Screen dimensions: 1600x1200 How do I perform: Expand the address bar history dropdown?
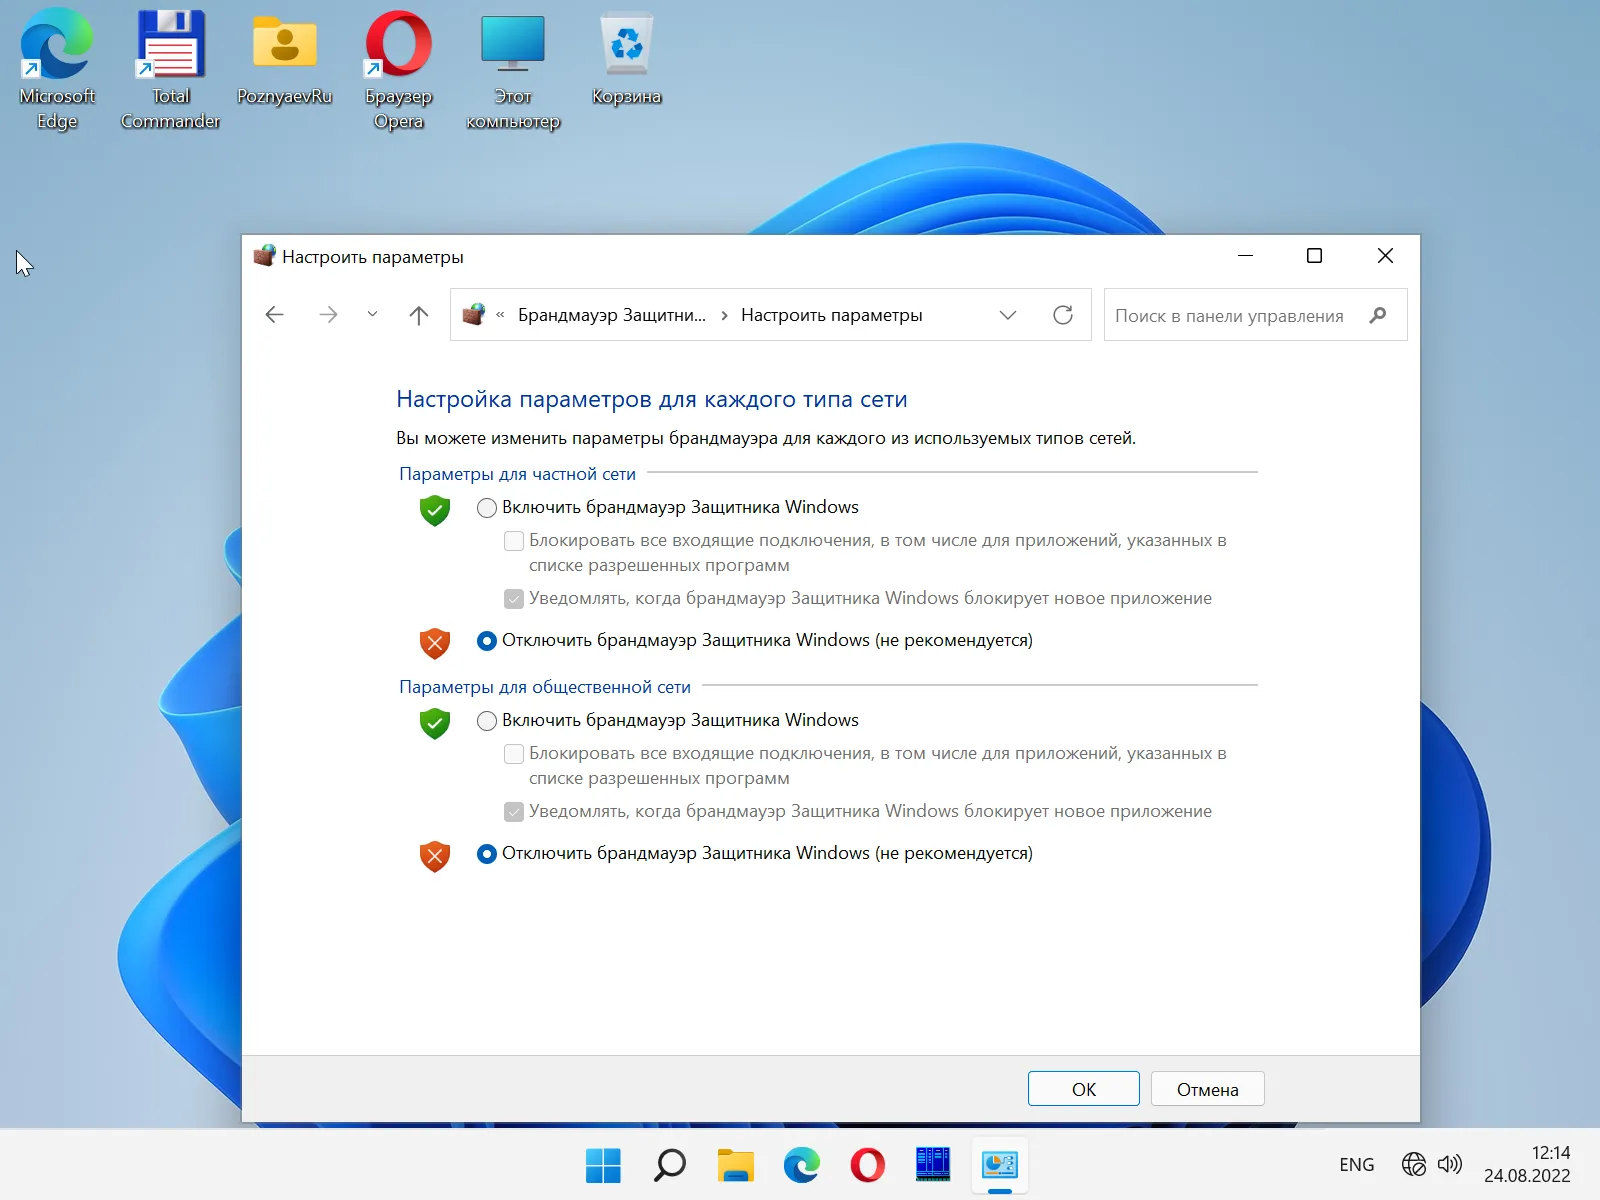click(x=1008, y=315)
